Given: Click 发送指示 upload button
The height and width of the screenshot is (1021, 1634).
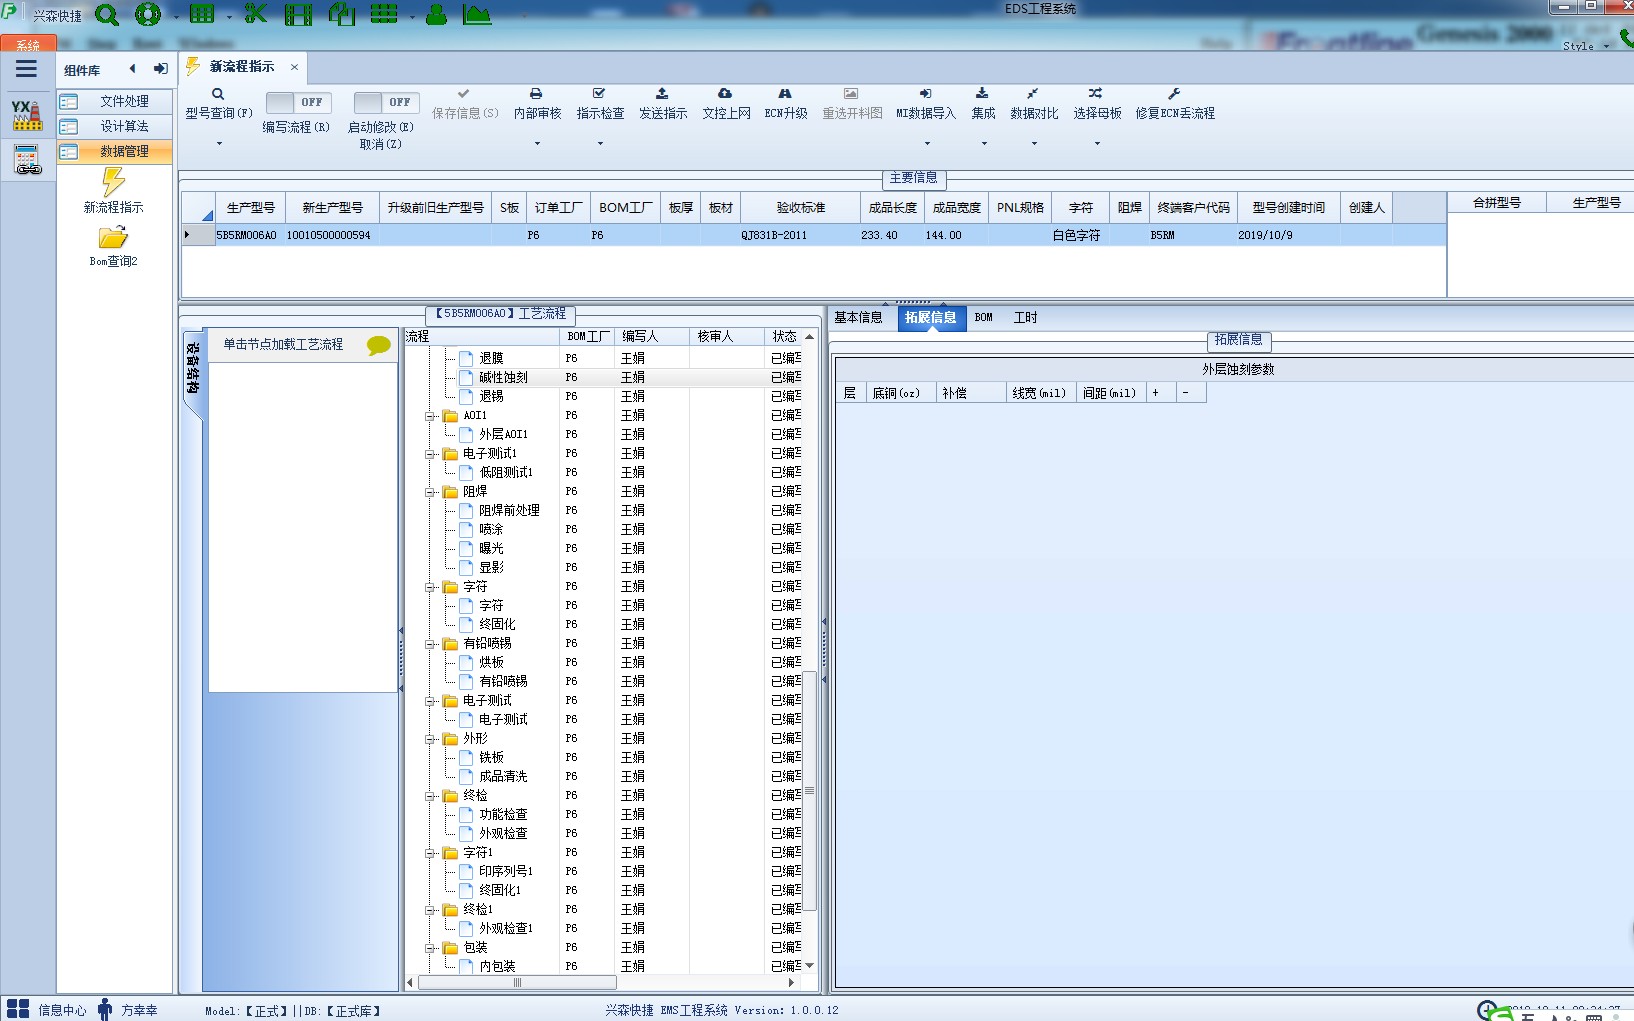Looking at the screenshot, I should coord(663,104).
